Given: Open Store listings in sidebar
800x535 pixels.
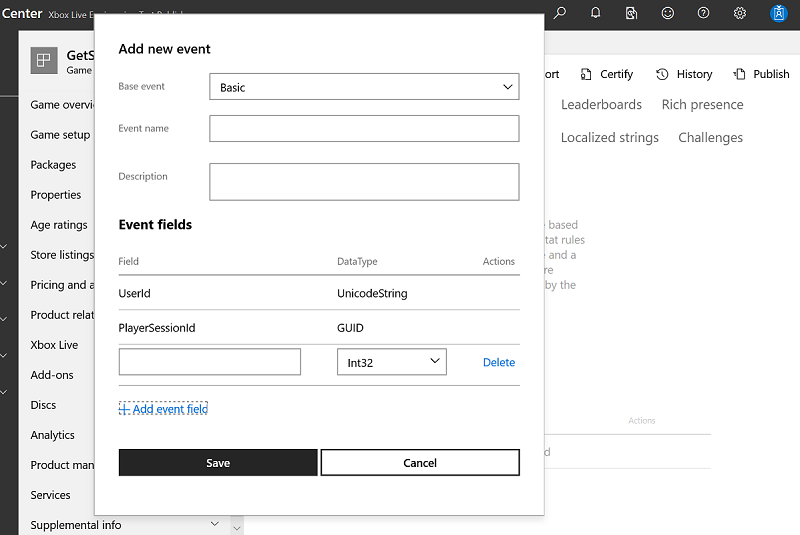Looking at the screenshot, I should pyautogui.click(x=62, y=255).
